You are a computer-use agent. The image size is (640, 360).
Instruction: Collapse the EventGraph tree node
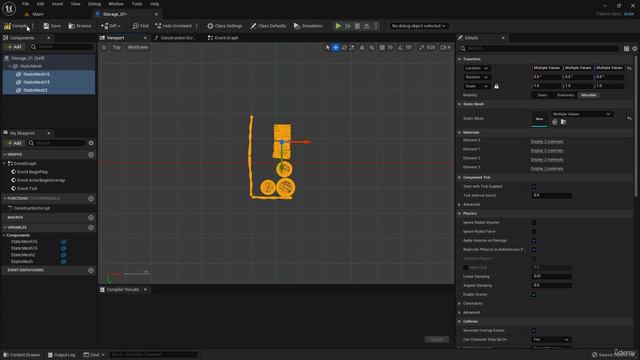[x=4, y=163]
